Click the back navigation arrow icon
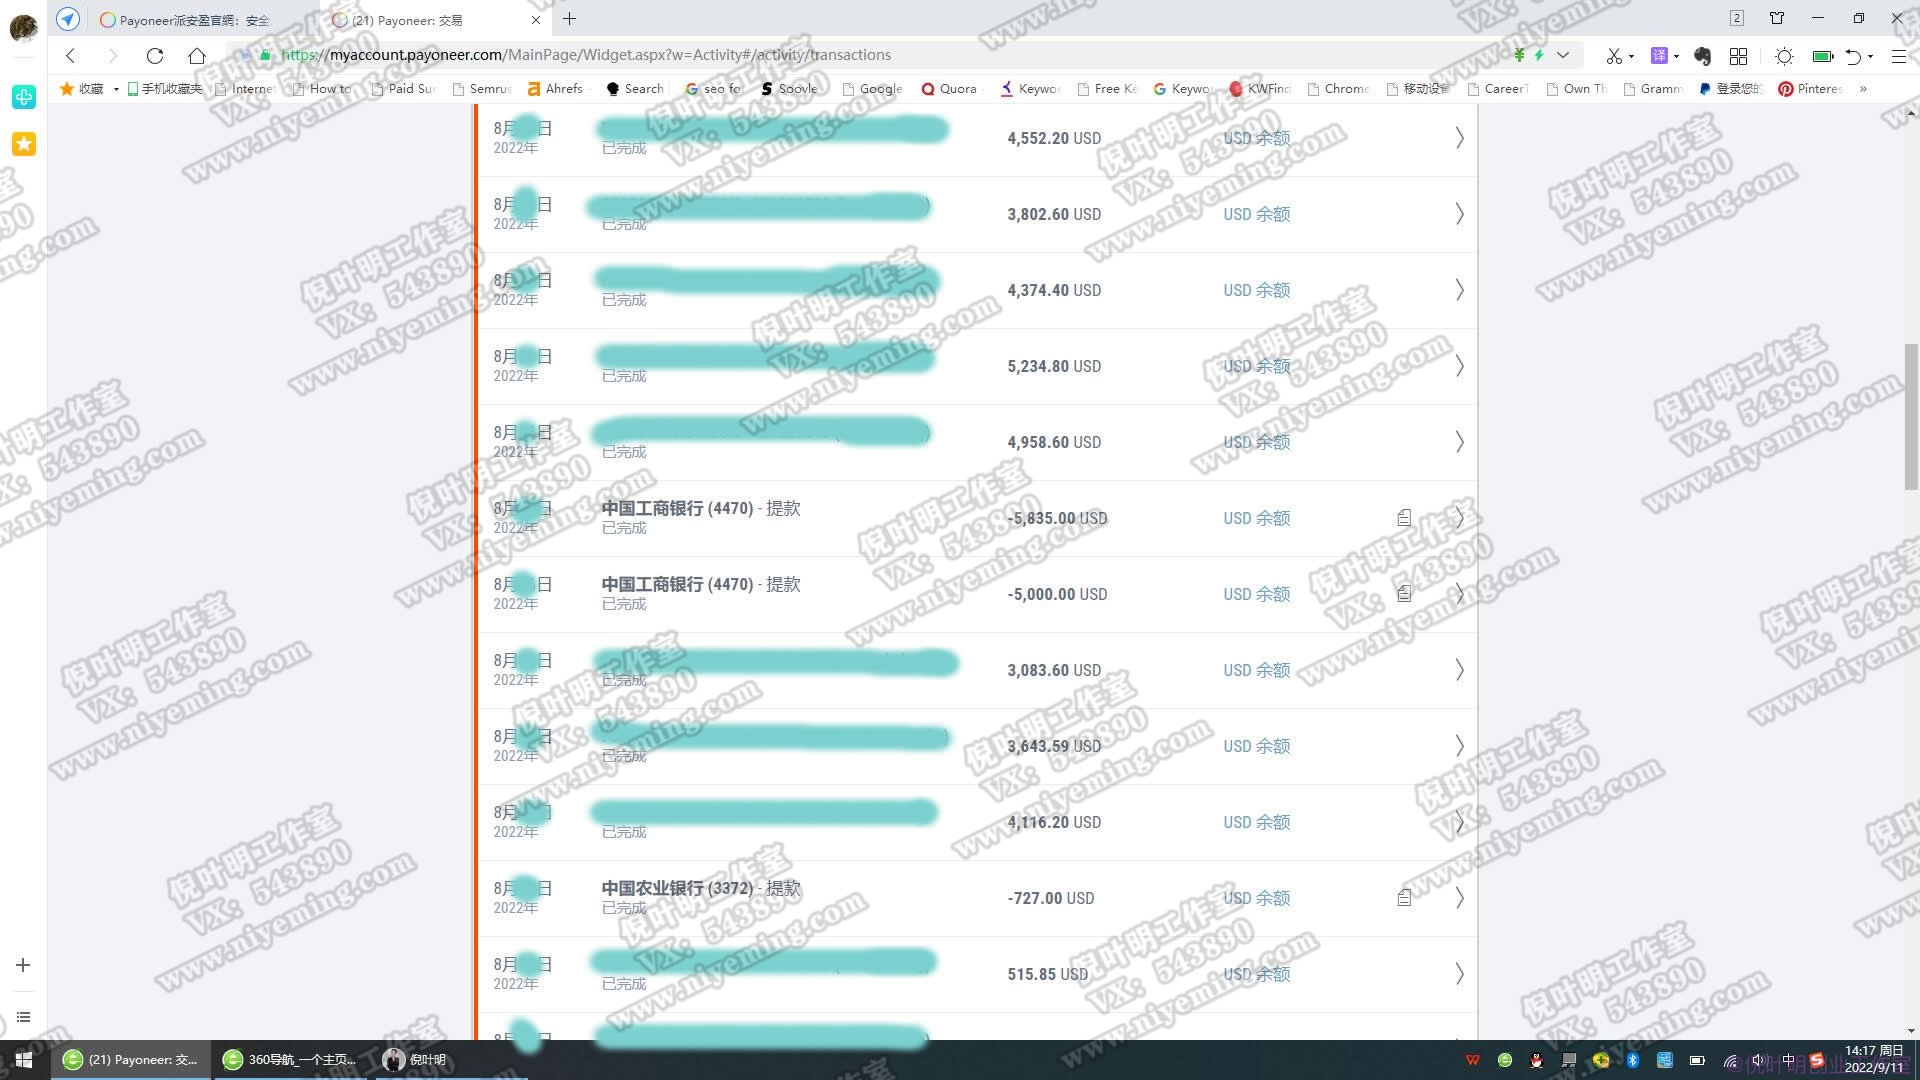The image size is (1920, 1080). coord(70,55)
